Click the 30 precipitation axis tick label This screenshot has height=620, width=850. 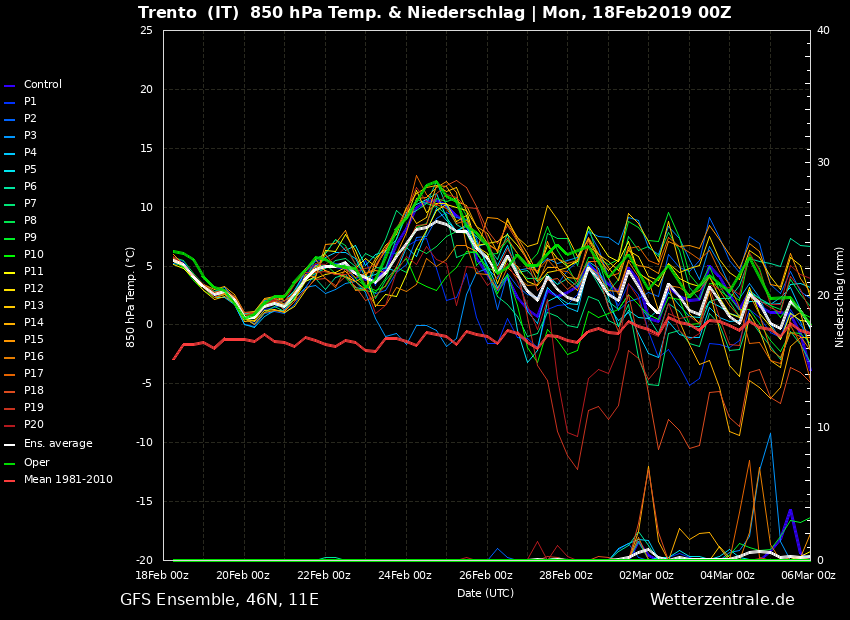click(823, 163)
